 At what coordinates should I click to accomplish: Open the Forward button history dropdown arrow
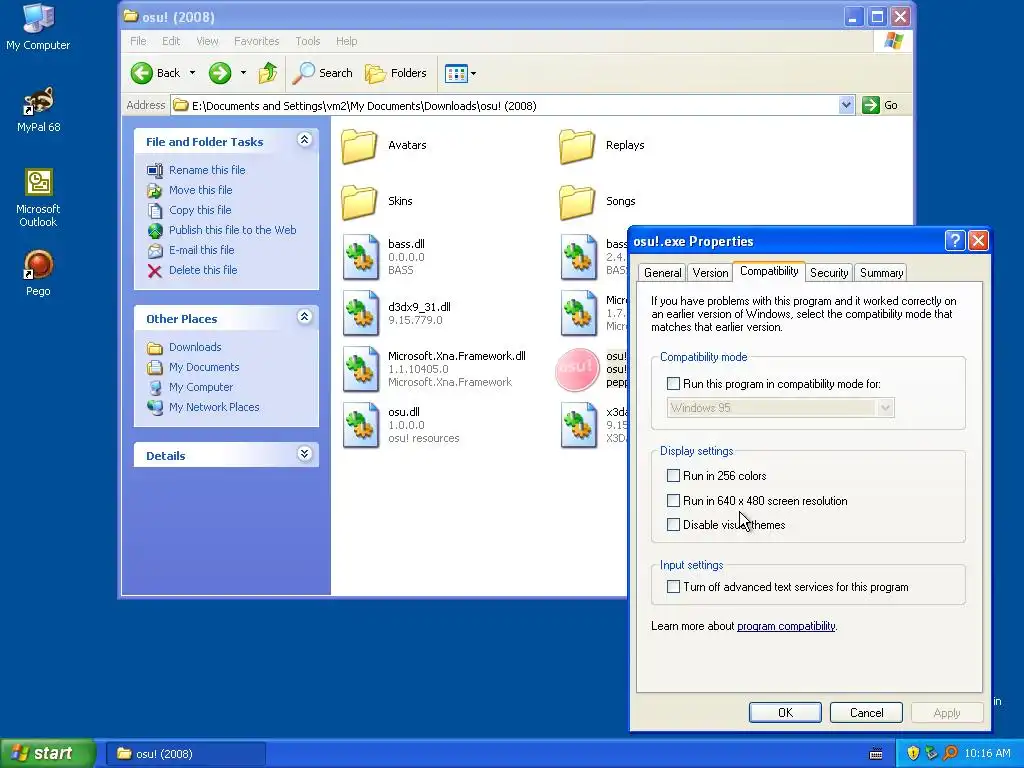pyautogui.click(x=243, y=73)
